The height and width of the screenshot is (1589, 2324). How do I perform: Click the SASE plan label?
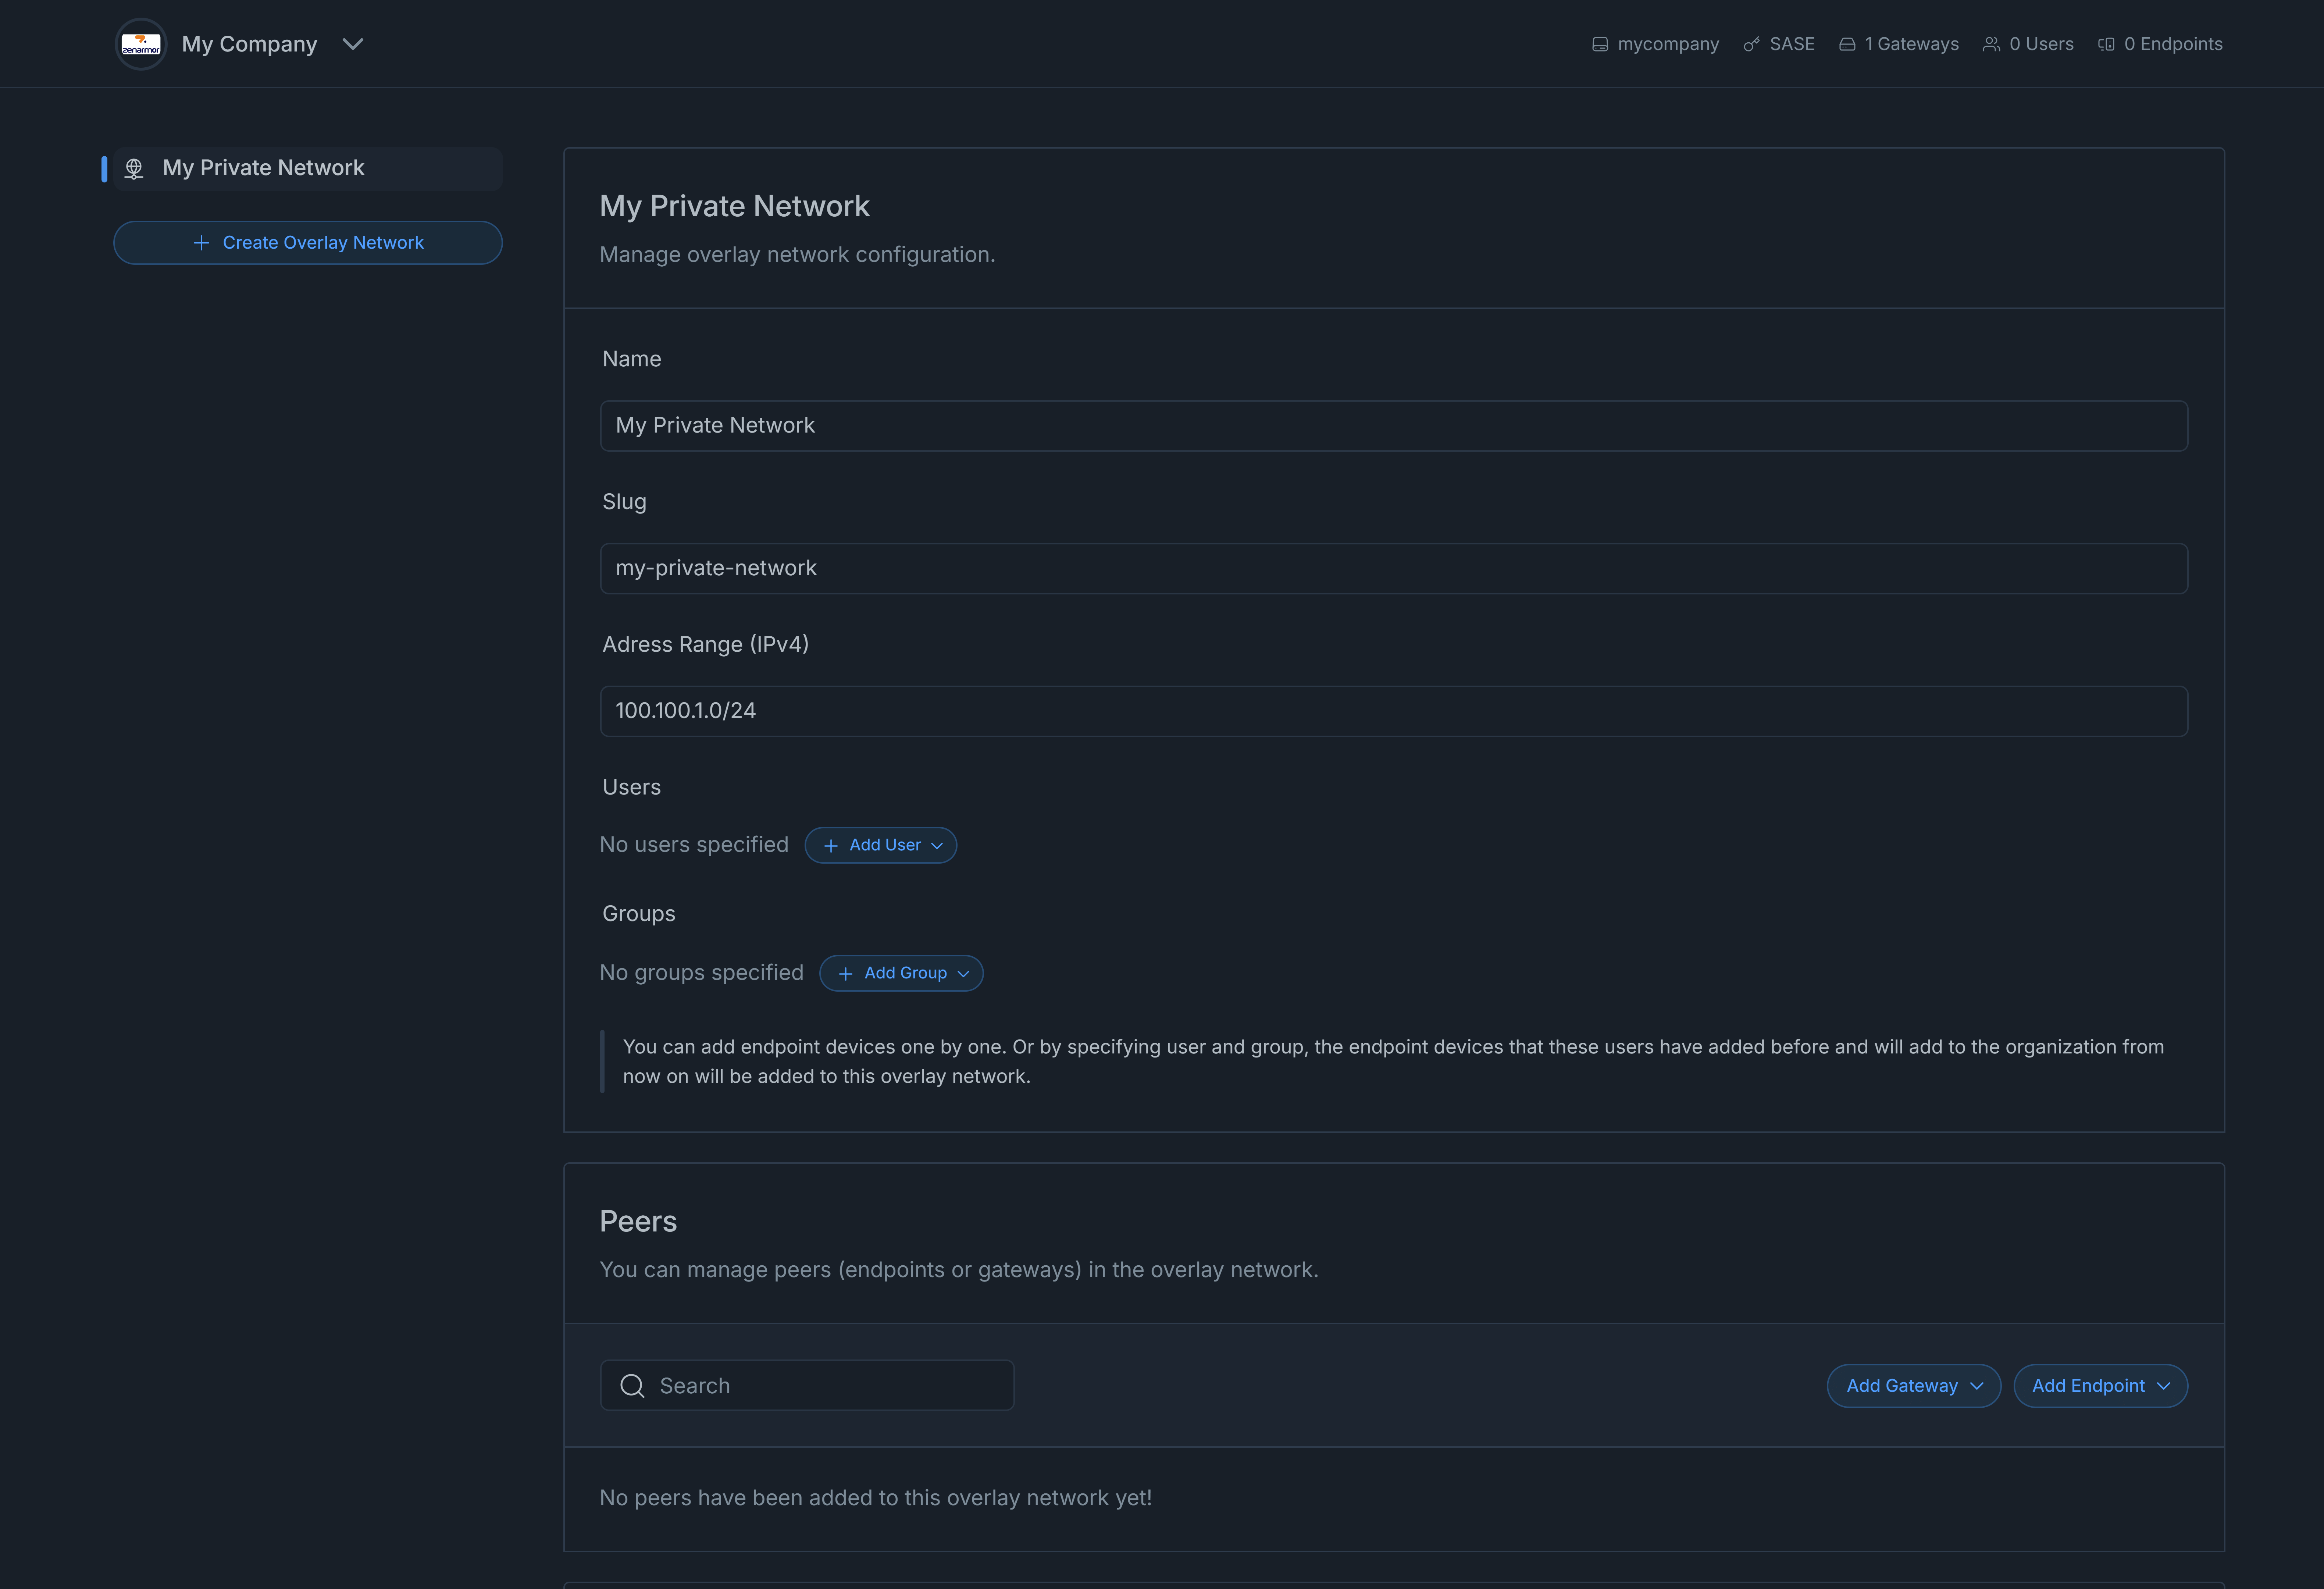coord(1792,44)
